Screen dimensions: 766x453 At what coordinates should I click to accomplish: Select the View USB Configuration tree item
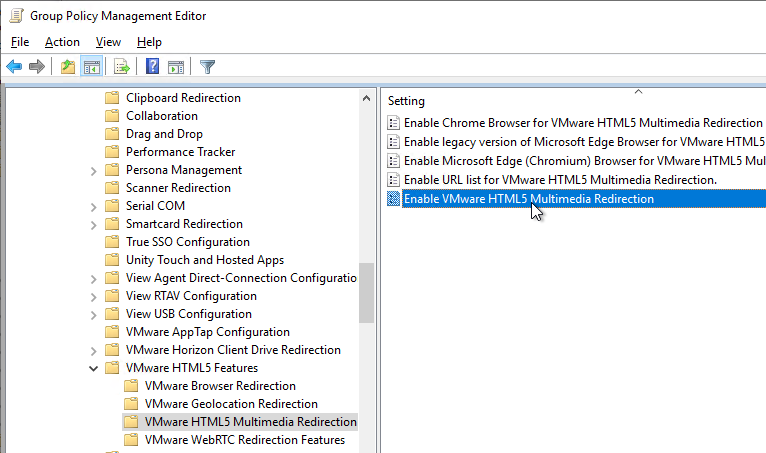click(189, 314)
